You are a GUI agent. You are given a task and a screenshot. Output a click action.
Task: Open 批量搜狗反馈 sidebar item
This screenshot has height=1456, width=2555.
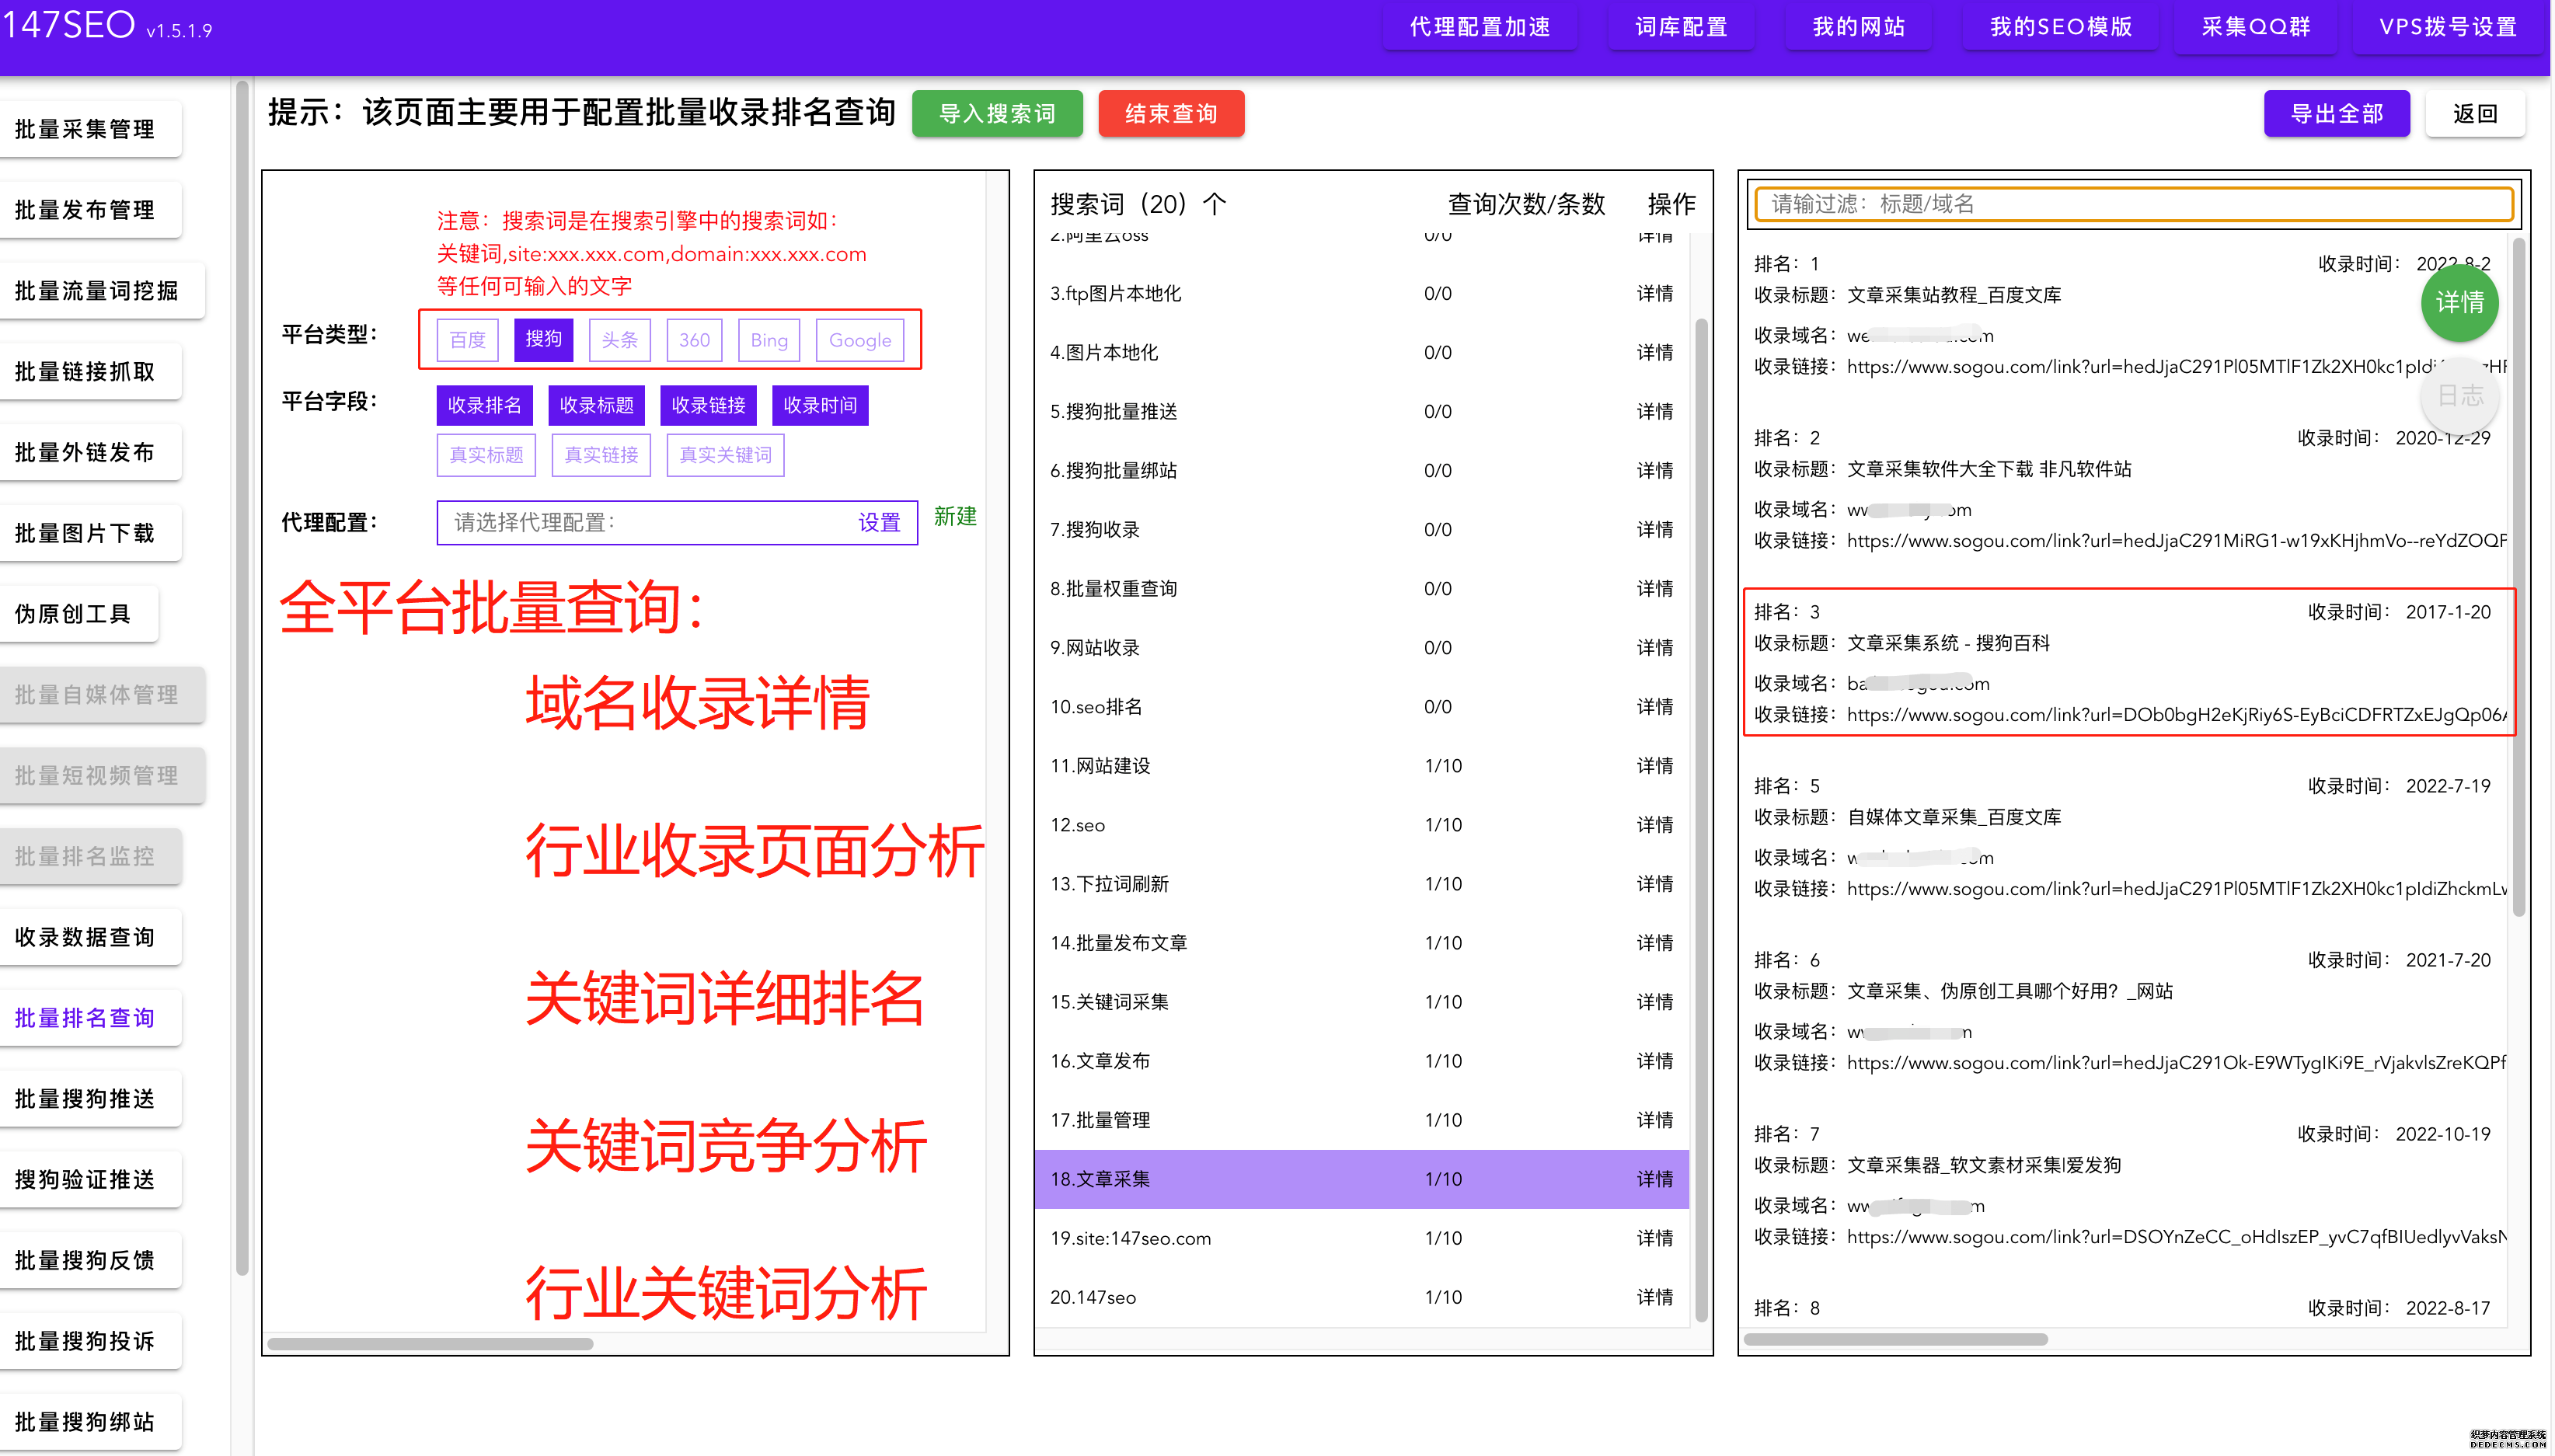90,1260
